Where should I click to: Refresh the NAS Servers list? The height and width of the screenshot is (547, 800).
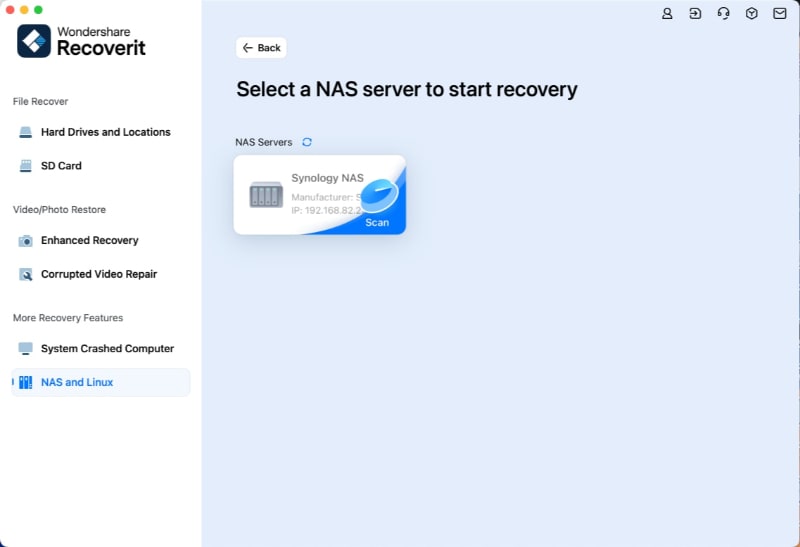pos(307,142)
